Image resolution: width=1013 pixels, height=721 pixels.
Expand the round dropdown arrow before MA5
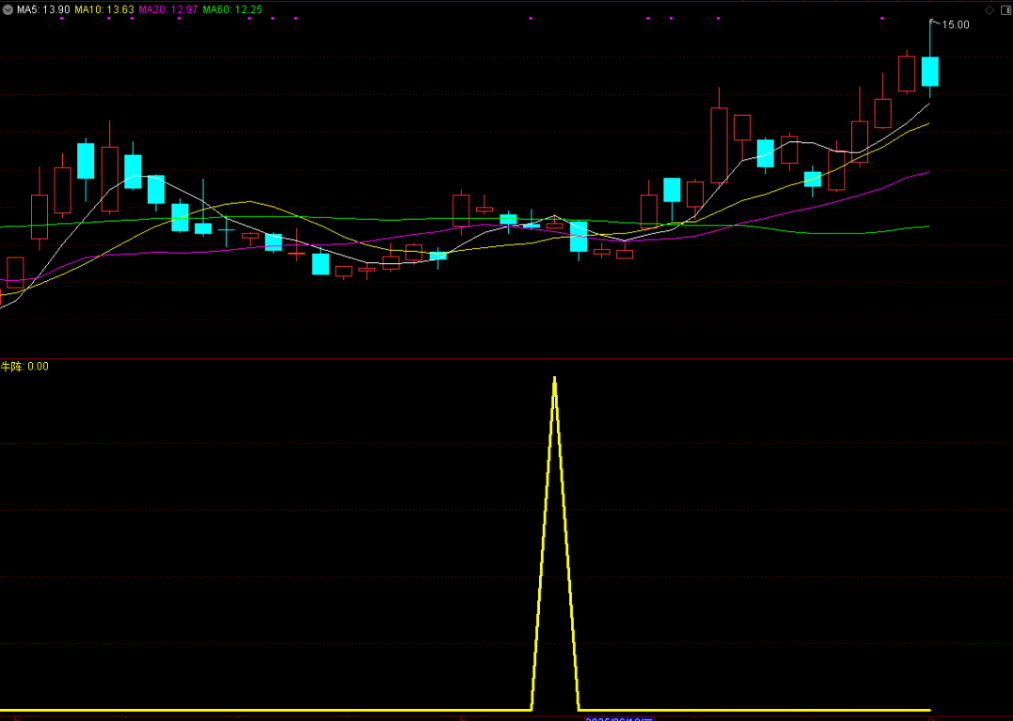8,9
